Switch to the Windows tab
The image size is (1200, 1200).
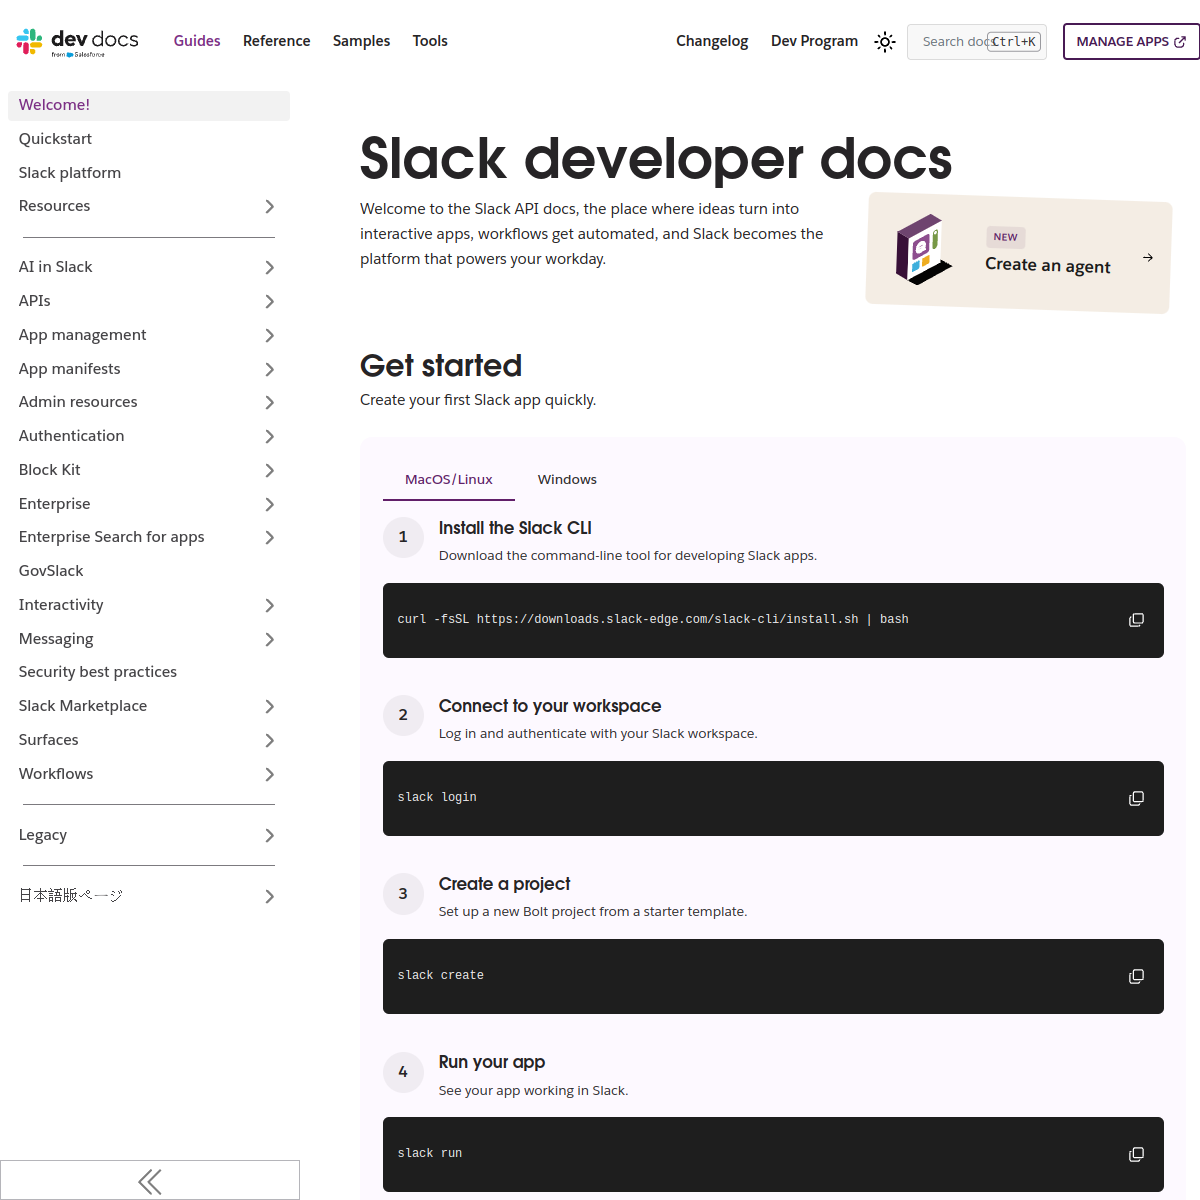567,479
